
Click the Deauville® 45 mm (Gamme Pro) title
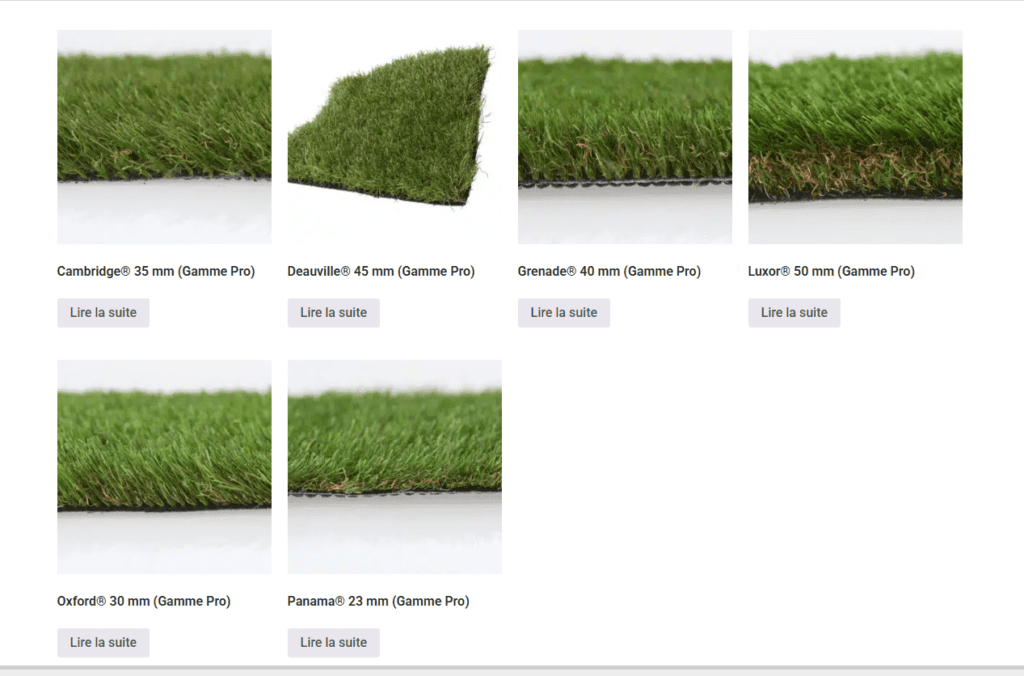point(381,271)
